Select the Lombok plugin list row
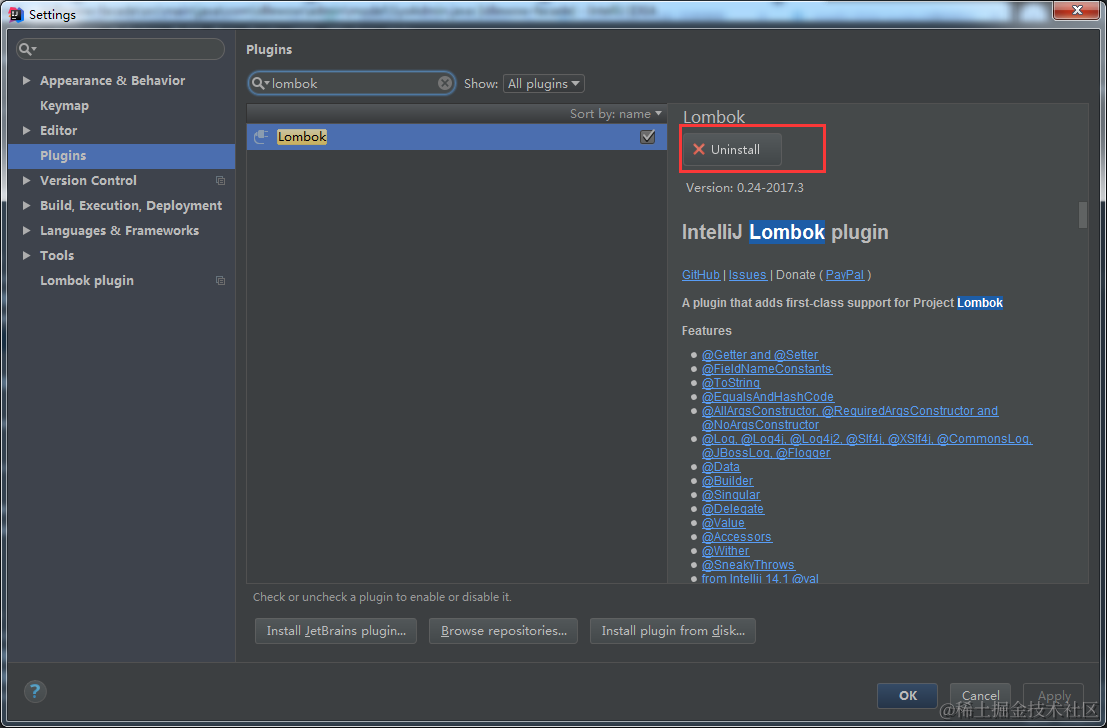 [456, 137]
